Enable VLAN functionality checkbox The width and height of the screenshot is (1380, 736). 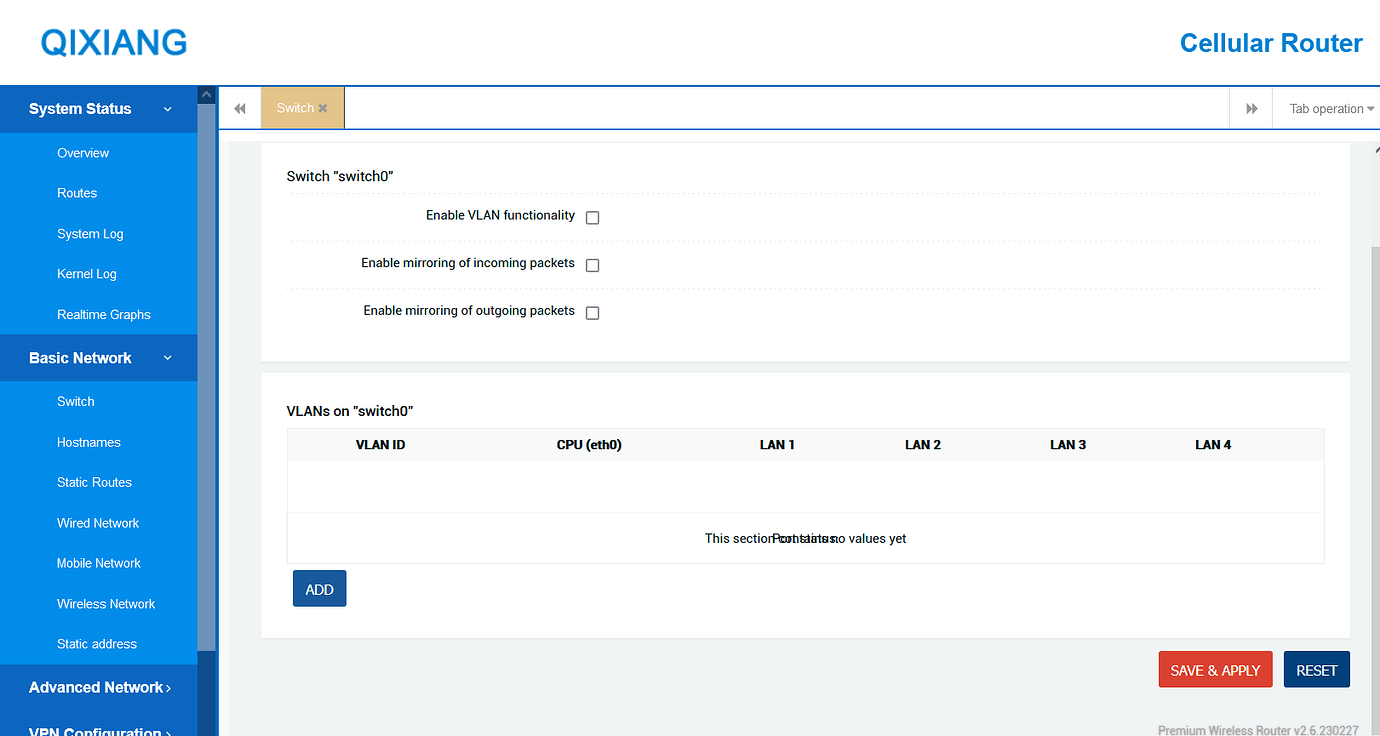592,217
